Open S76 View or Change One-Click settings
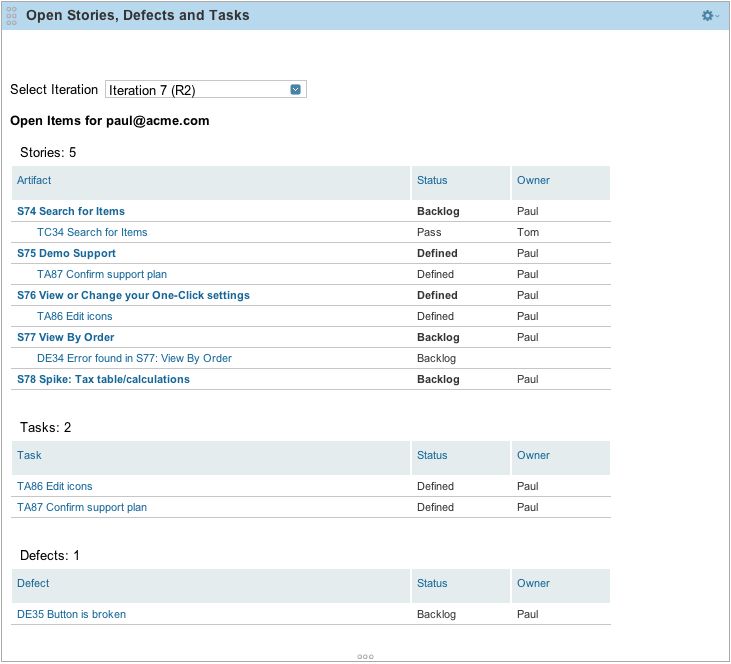Screen dimensions: 731x664 (133, 295)
